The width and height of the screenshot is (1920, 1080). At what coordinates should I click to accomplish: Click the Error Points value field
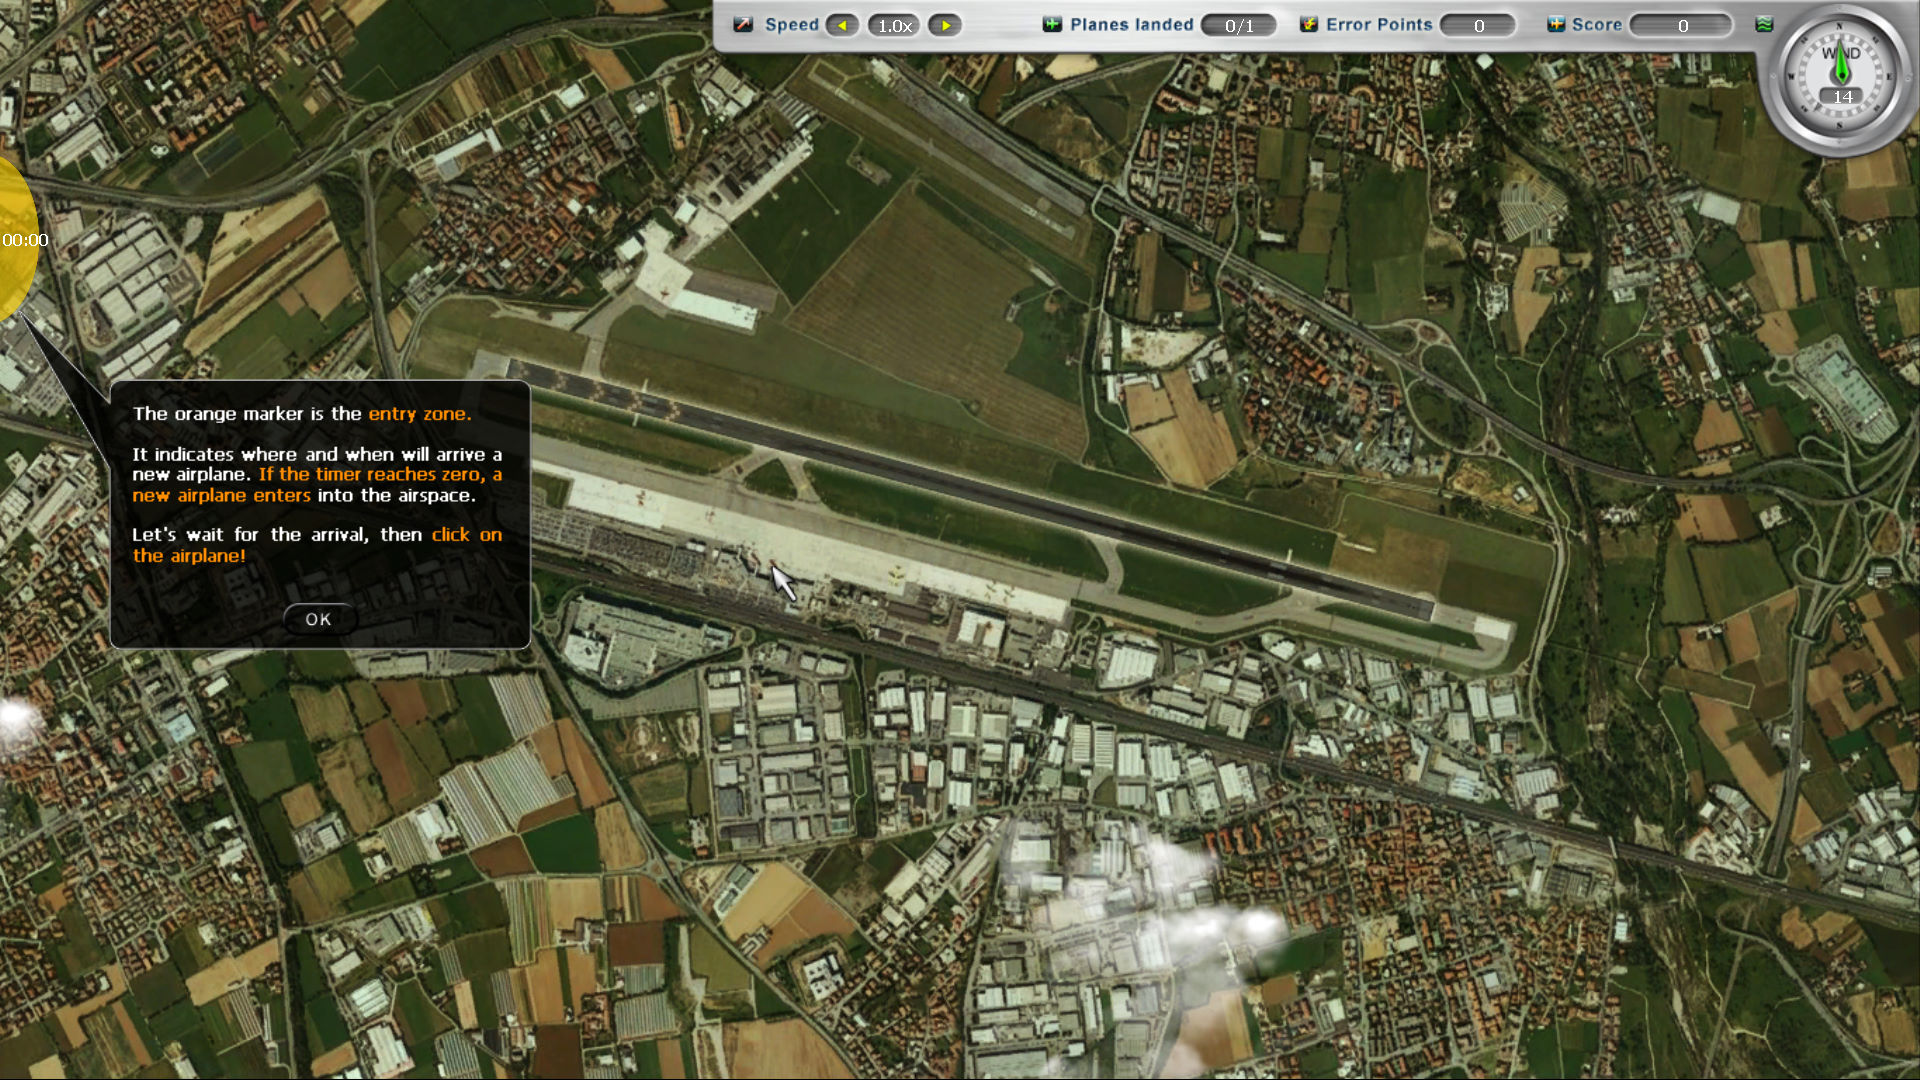(x=1478, y=25)
